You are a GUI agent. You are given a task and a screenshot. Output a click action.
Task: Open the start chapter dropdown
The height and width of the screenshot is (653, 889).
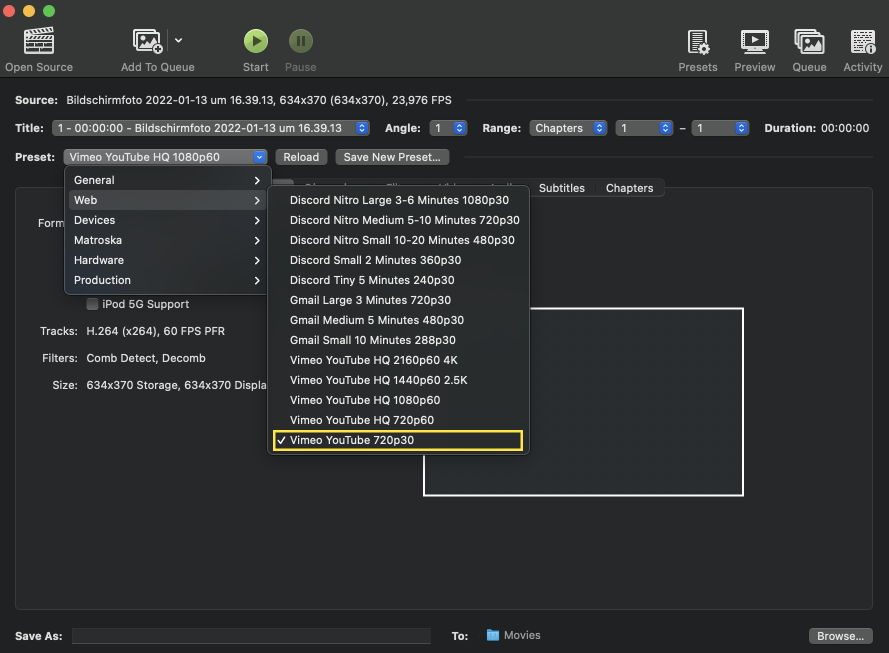tap(644, 128)
